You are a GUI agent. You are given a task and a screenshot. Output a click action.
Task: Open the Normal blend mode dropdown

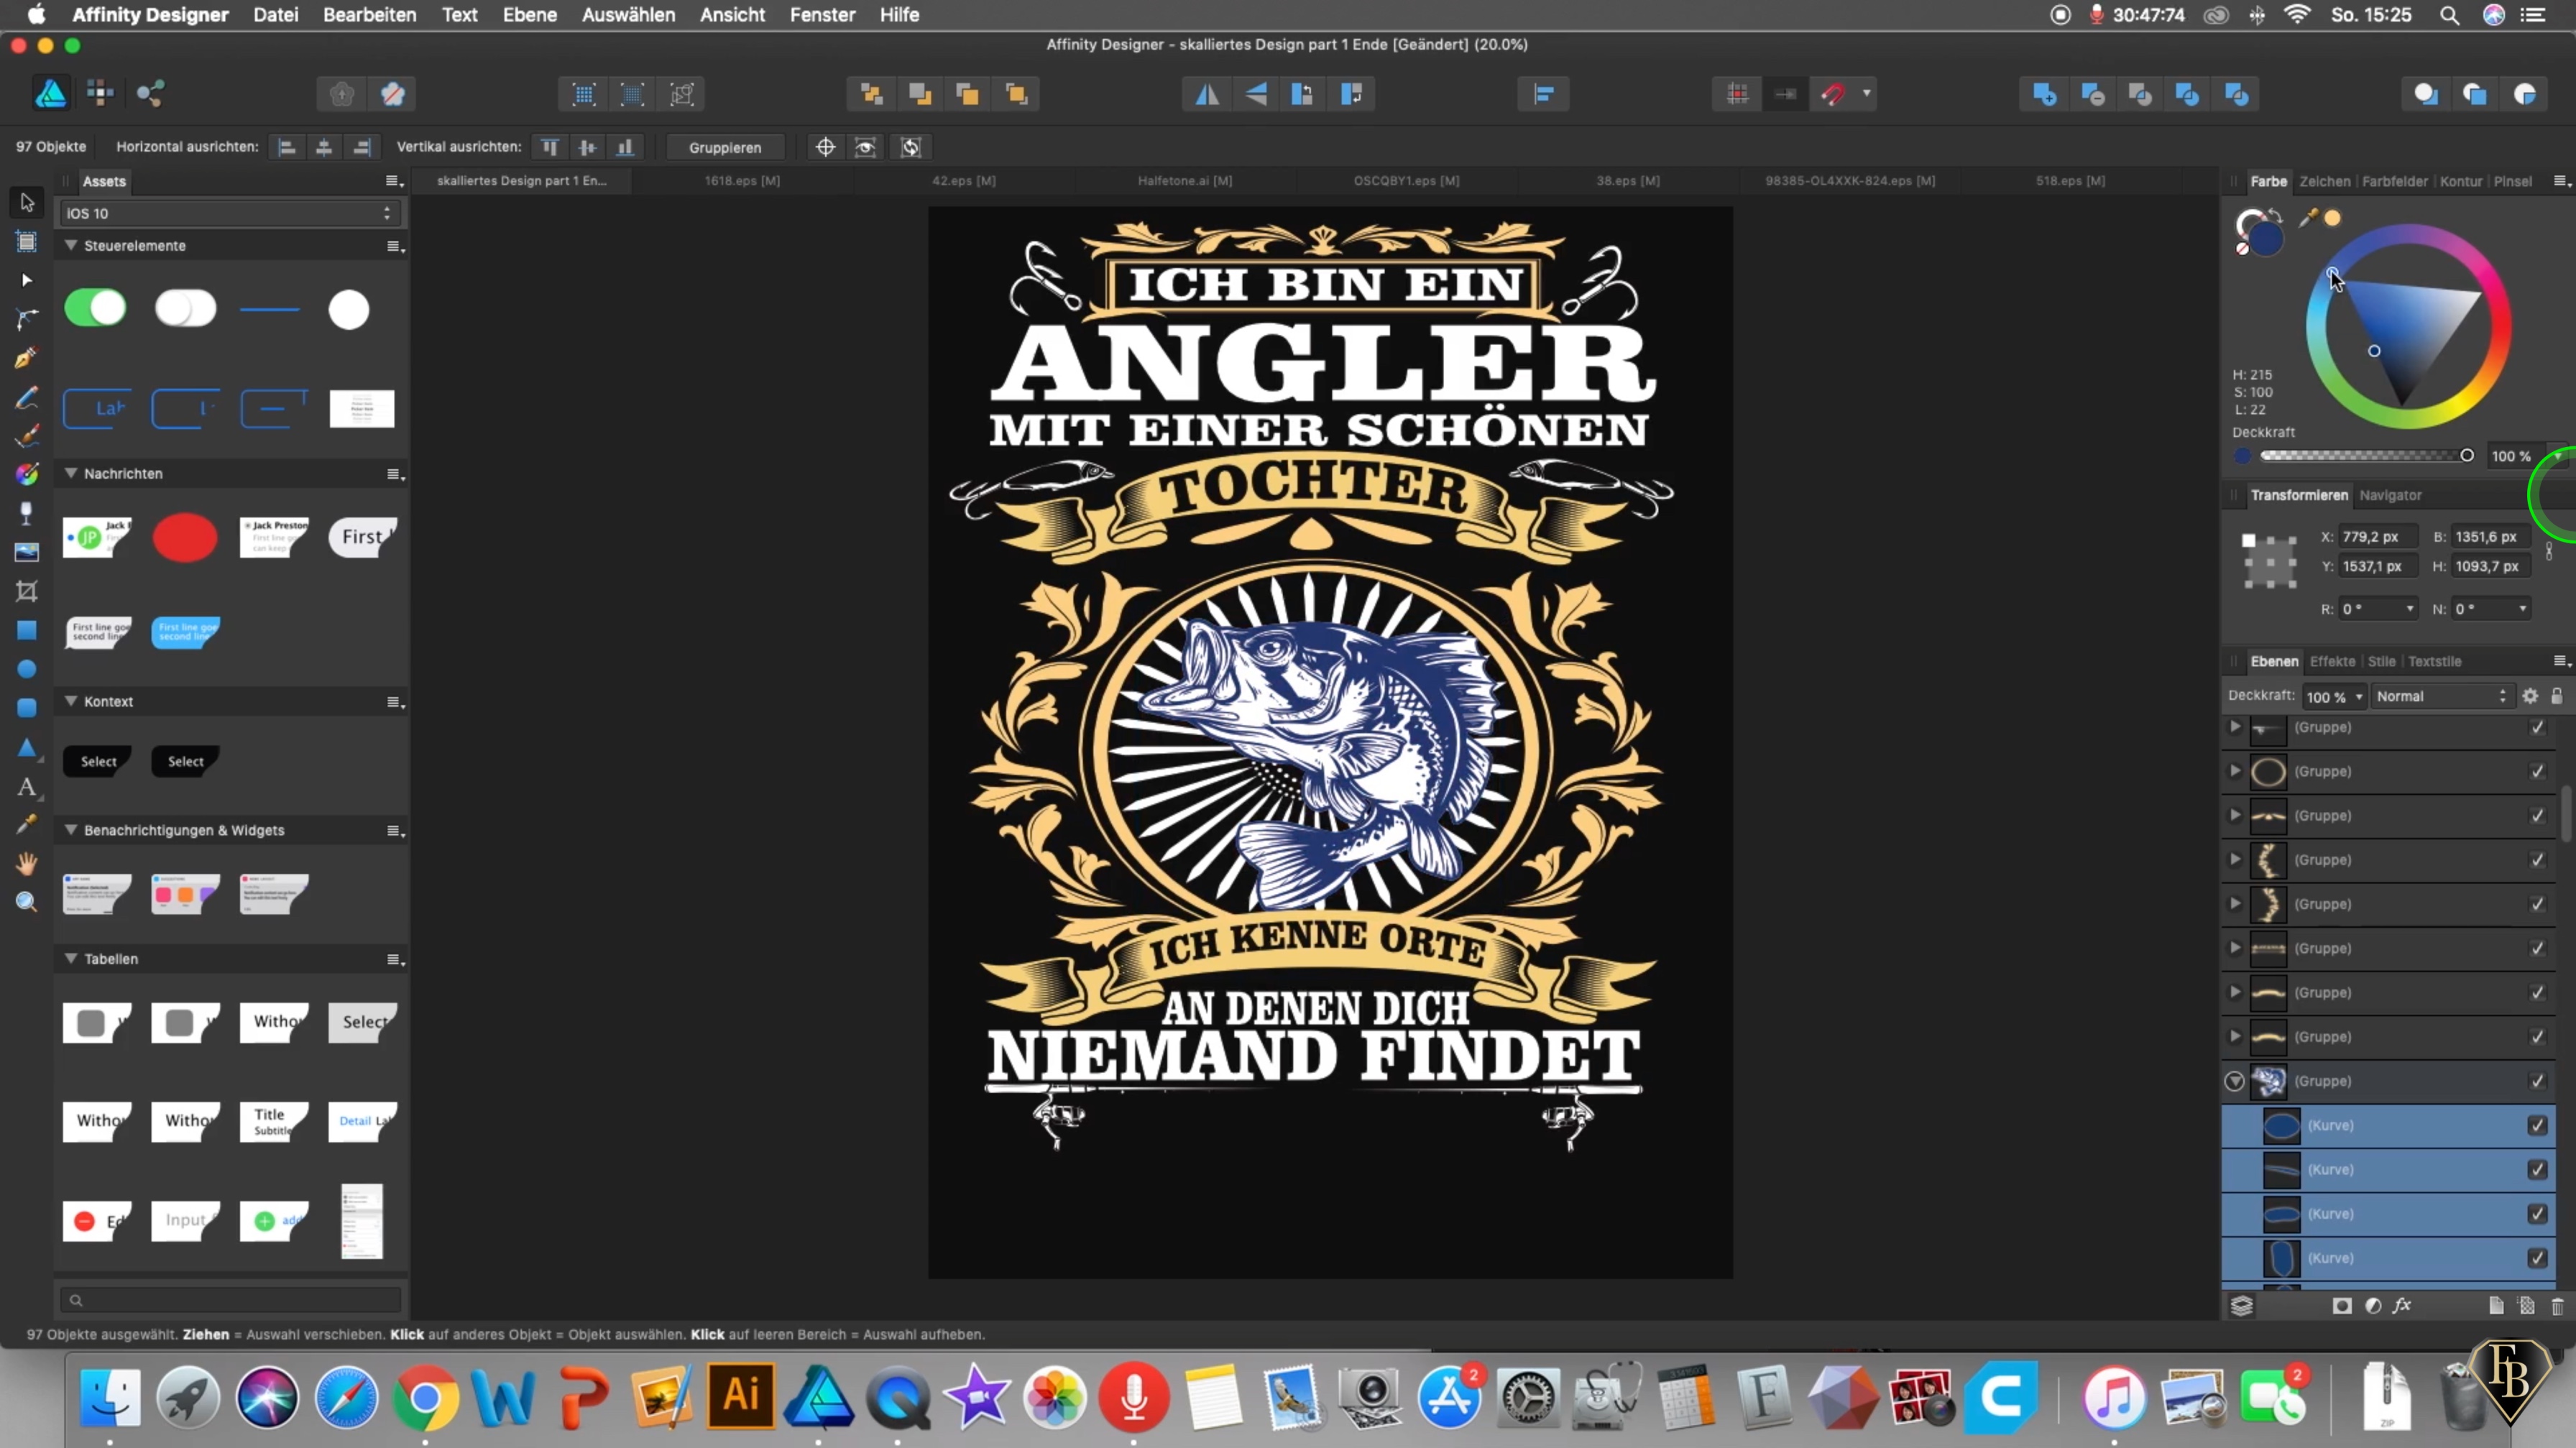click(x=2441, y=696)
